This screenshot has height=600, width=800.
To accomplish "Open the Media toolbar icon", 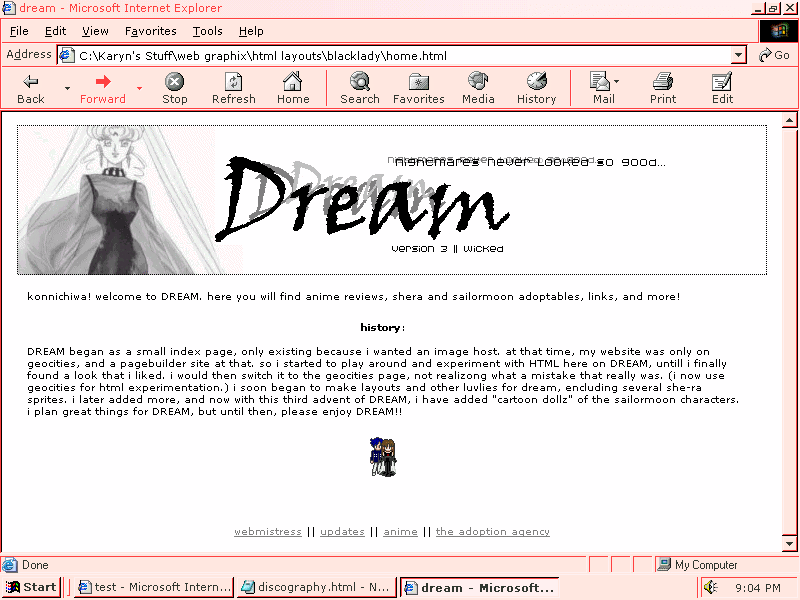I will 478,83.
